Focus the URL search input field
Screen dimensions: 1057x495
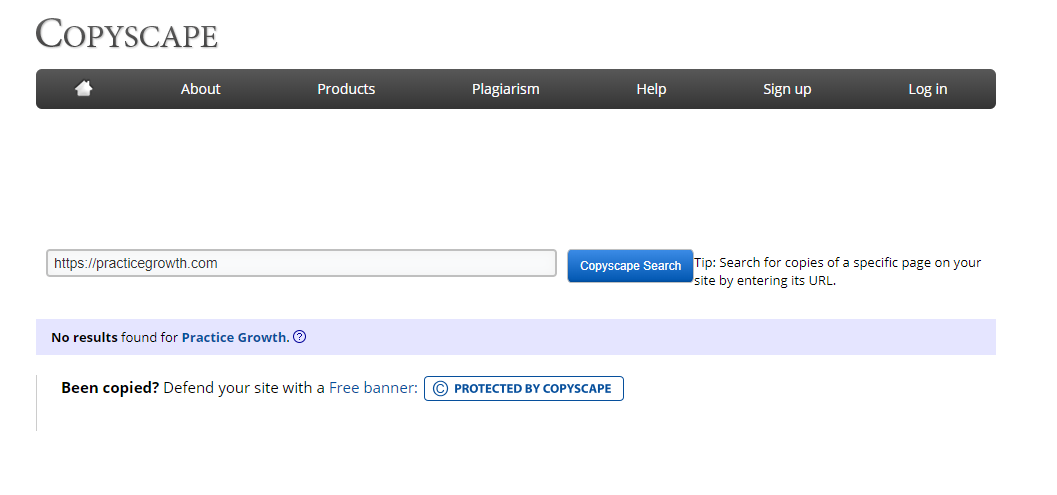[301, 263]
